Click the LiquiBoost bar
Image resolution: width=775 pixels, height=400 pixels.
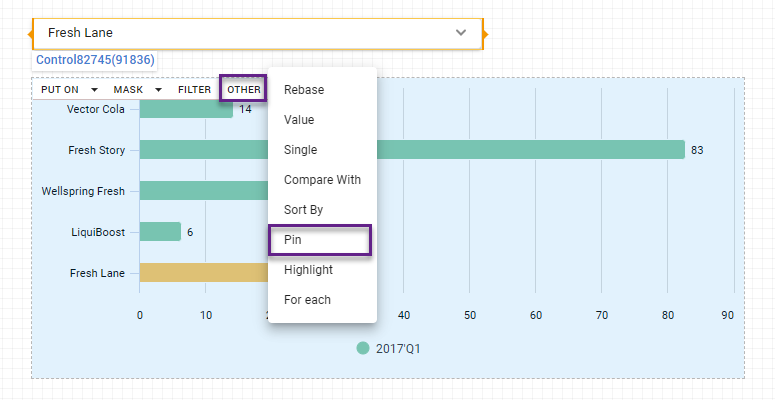160,232
